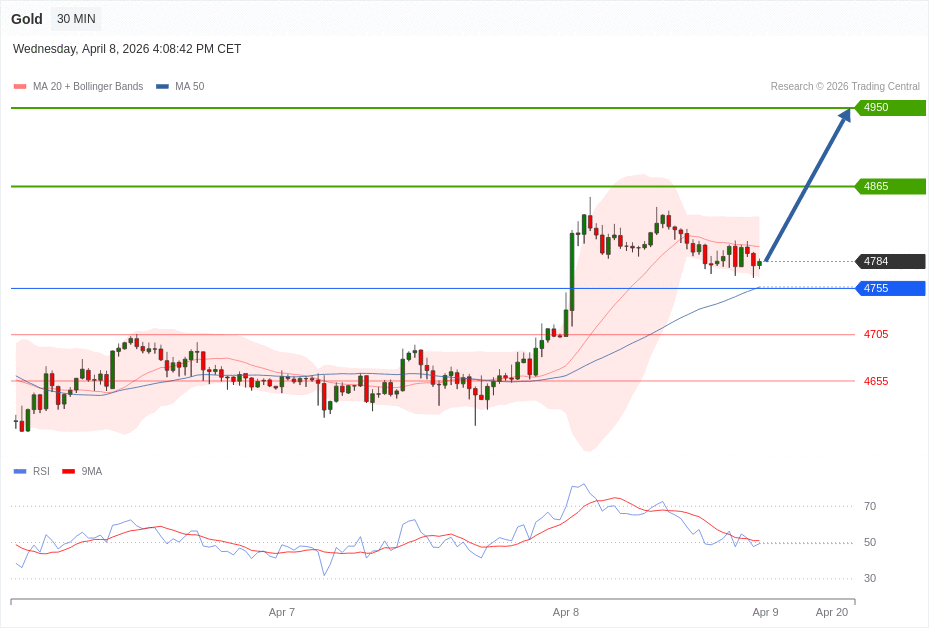
Task: Toggle the 9MA legend entry
Action: [91, 471]
